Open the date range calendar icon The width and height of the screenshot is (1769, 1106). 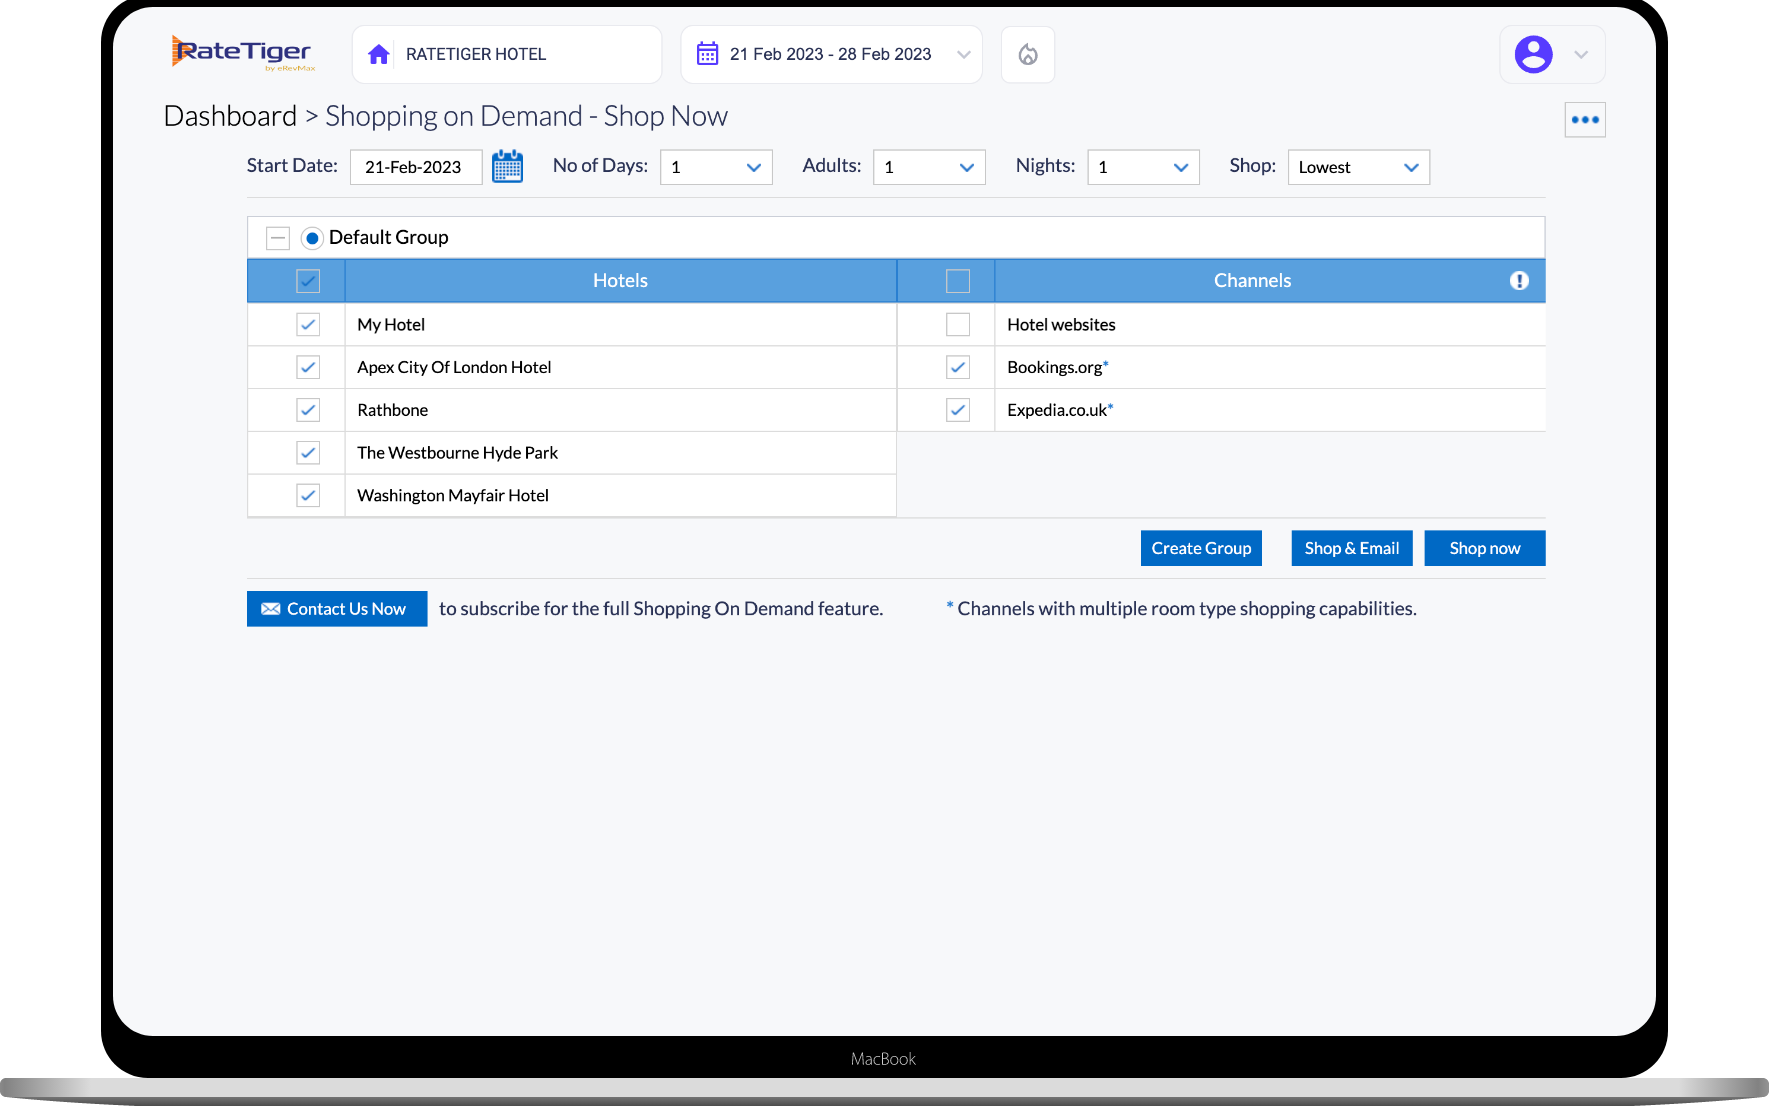click(x=707, y=54)
